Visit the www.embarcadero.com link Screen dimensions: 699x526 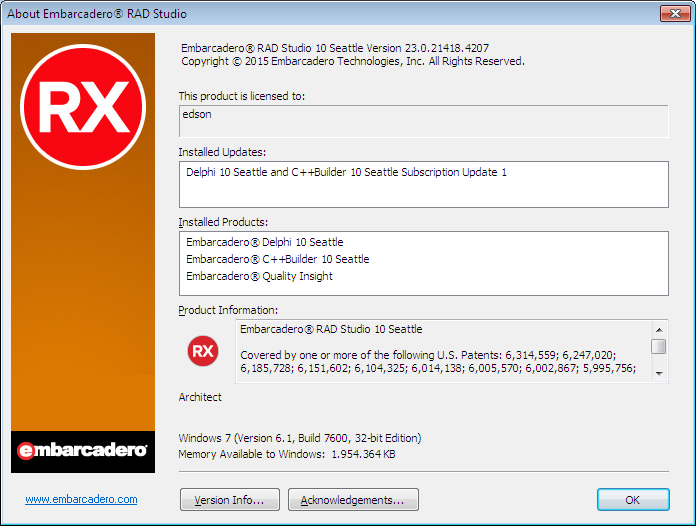[81, 499]
